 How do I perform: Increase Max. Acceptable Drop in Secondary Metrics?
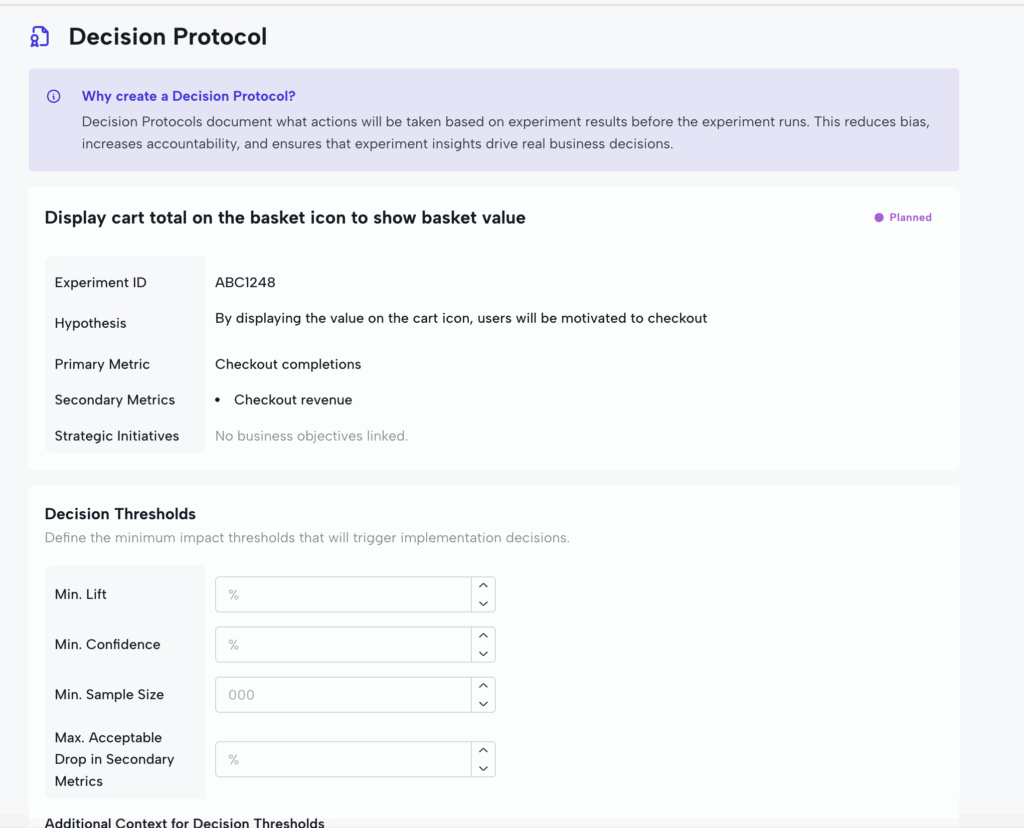(483, 751)
